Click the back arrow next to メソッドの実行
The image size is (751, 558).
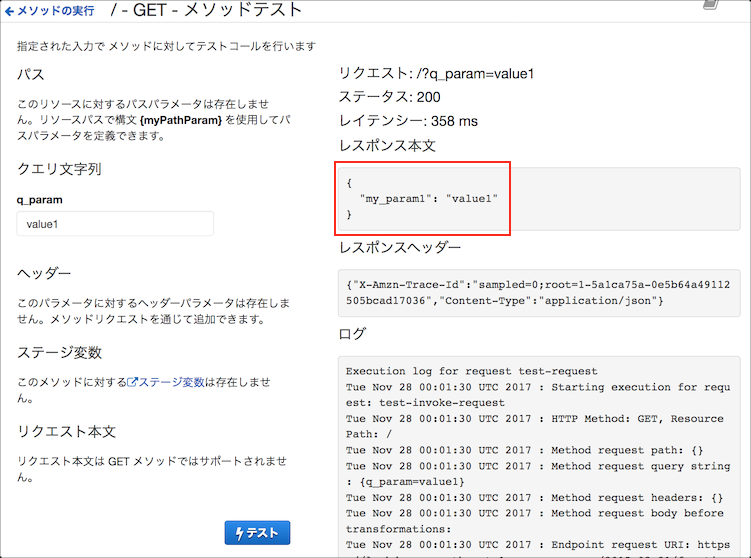pyautogui.click(x=10, y=10)
